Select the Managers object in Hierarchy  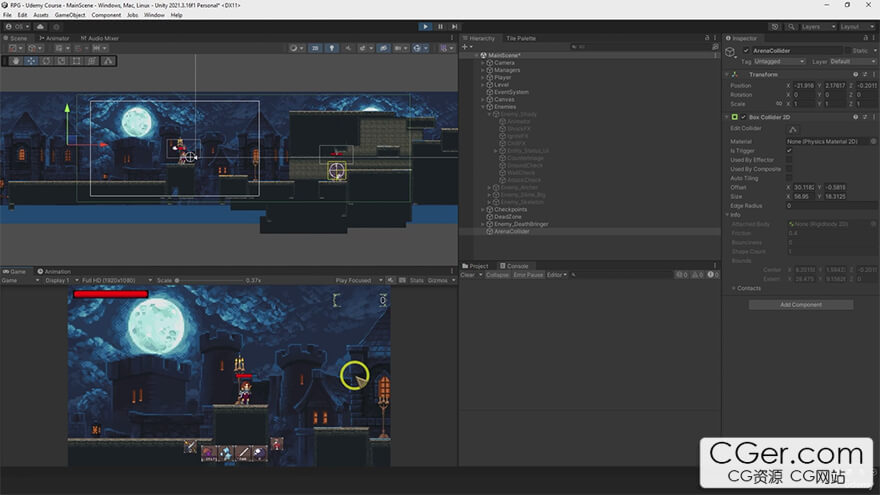(507, 70)
